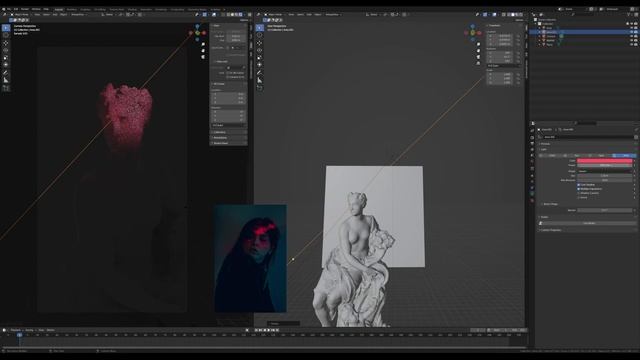
Task: Select the Rotate tool in Camera Perspective viewport
Action: (x=6, y=50)
